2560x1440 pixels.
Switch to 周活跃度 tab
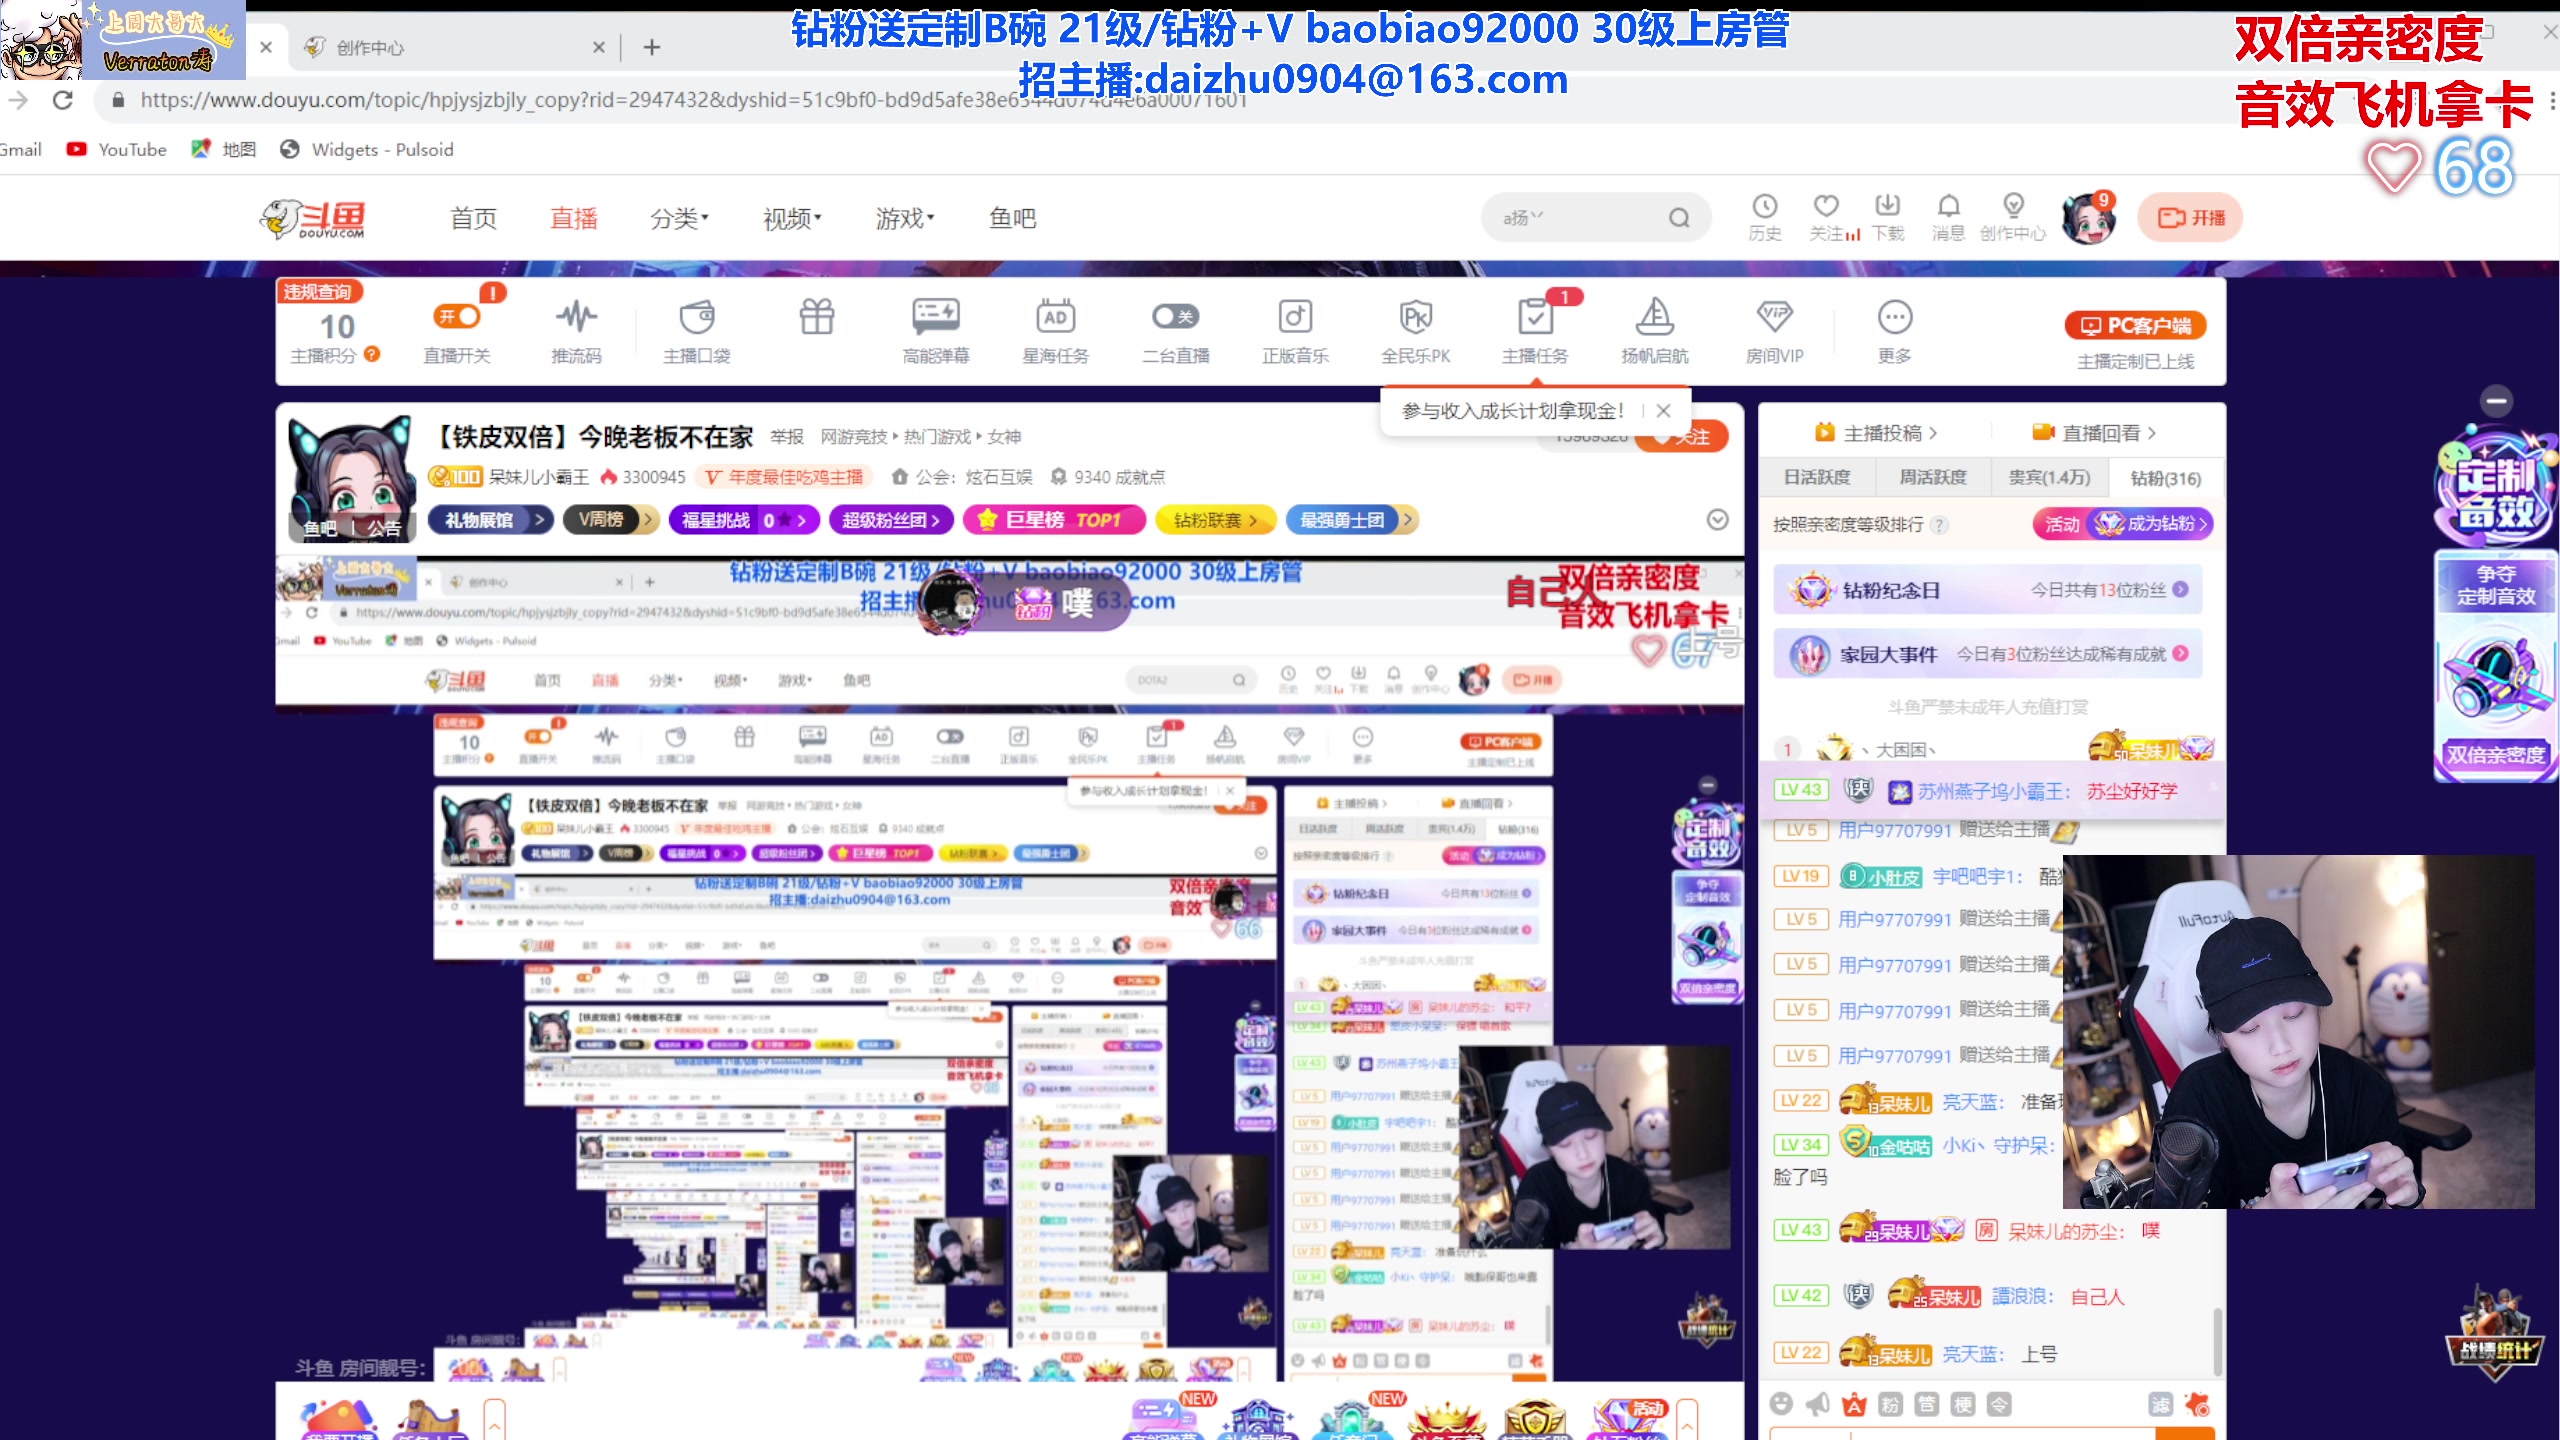pyautogui.click(x=1933, y=478)
